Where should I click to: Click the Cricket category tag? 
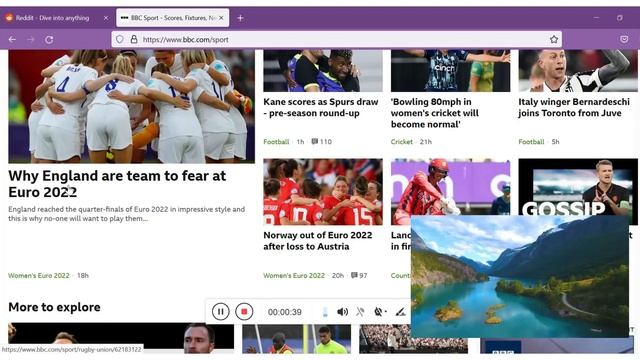click(x=402, y=142)
